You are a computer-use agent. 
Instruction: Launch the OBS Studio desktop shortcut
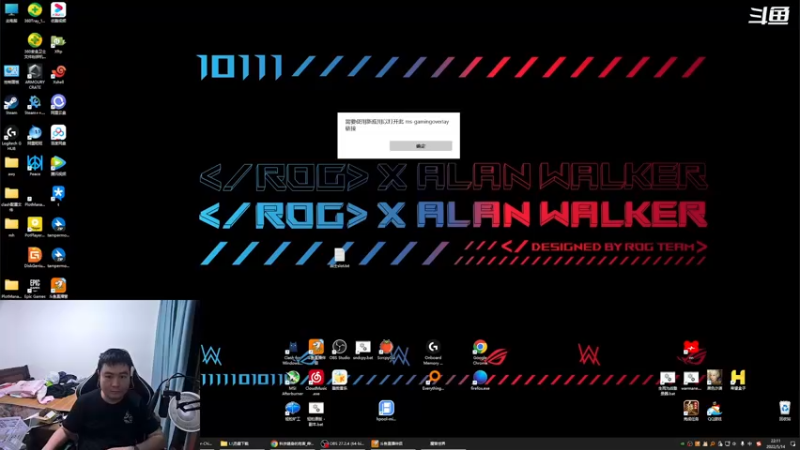coord(339,350)
